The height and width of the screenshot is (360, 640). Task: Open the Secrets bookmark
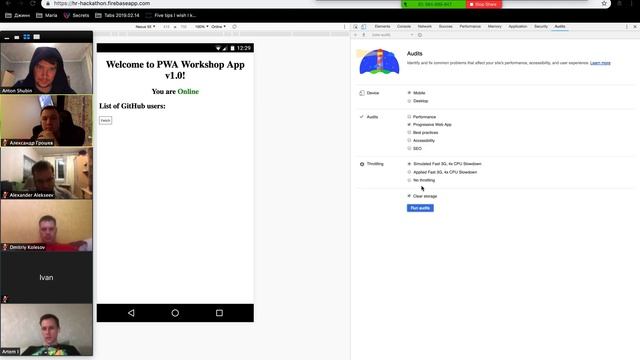(x=76, y=16)
